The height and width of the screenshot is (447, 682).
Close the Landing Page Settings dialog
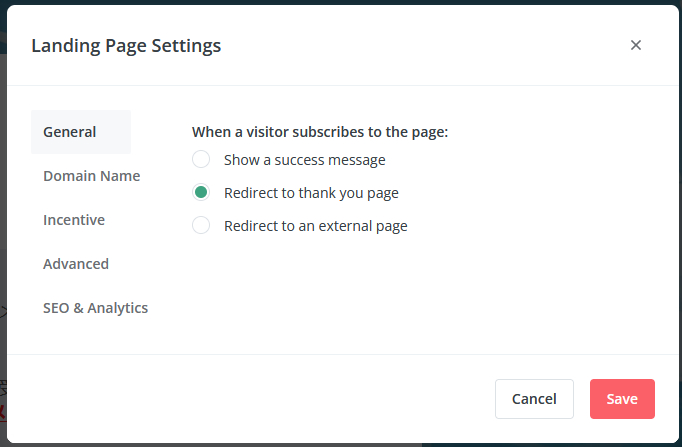[635, 45]
